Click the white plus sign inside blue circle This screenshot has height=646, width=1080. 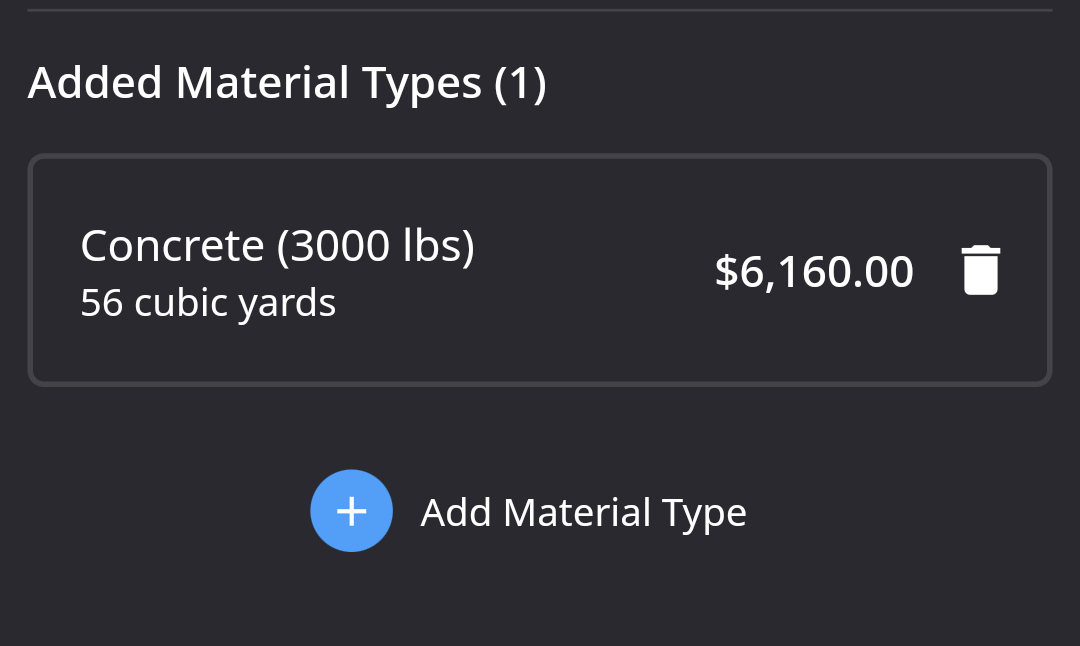(x=351, y=511)
